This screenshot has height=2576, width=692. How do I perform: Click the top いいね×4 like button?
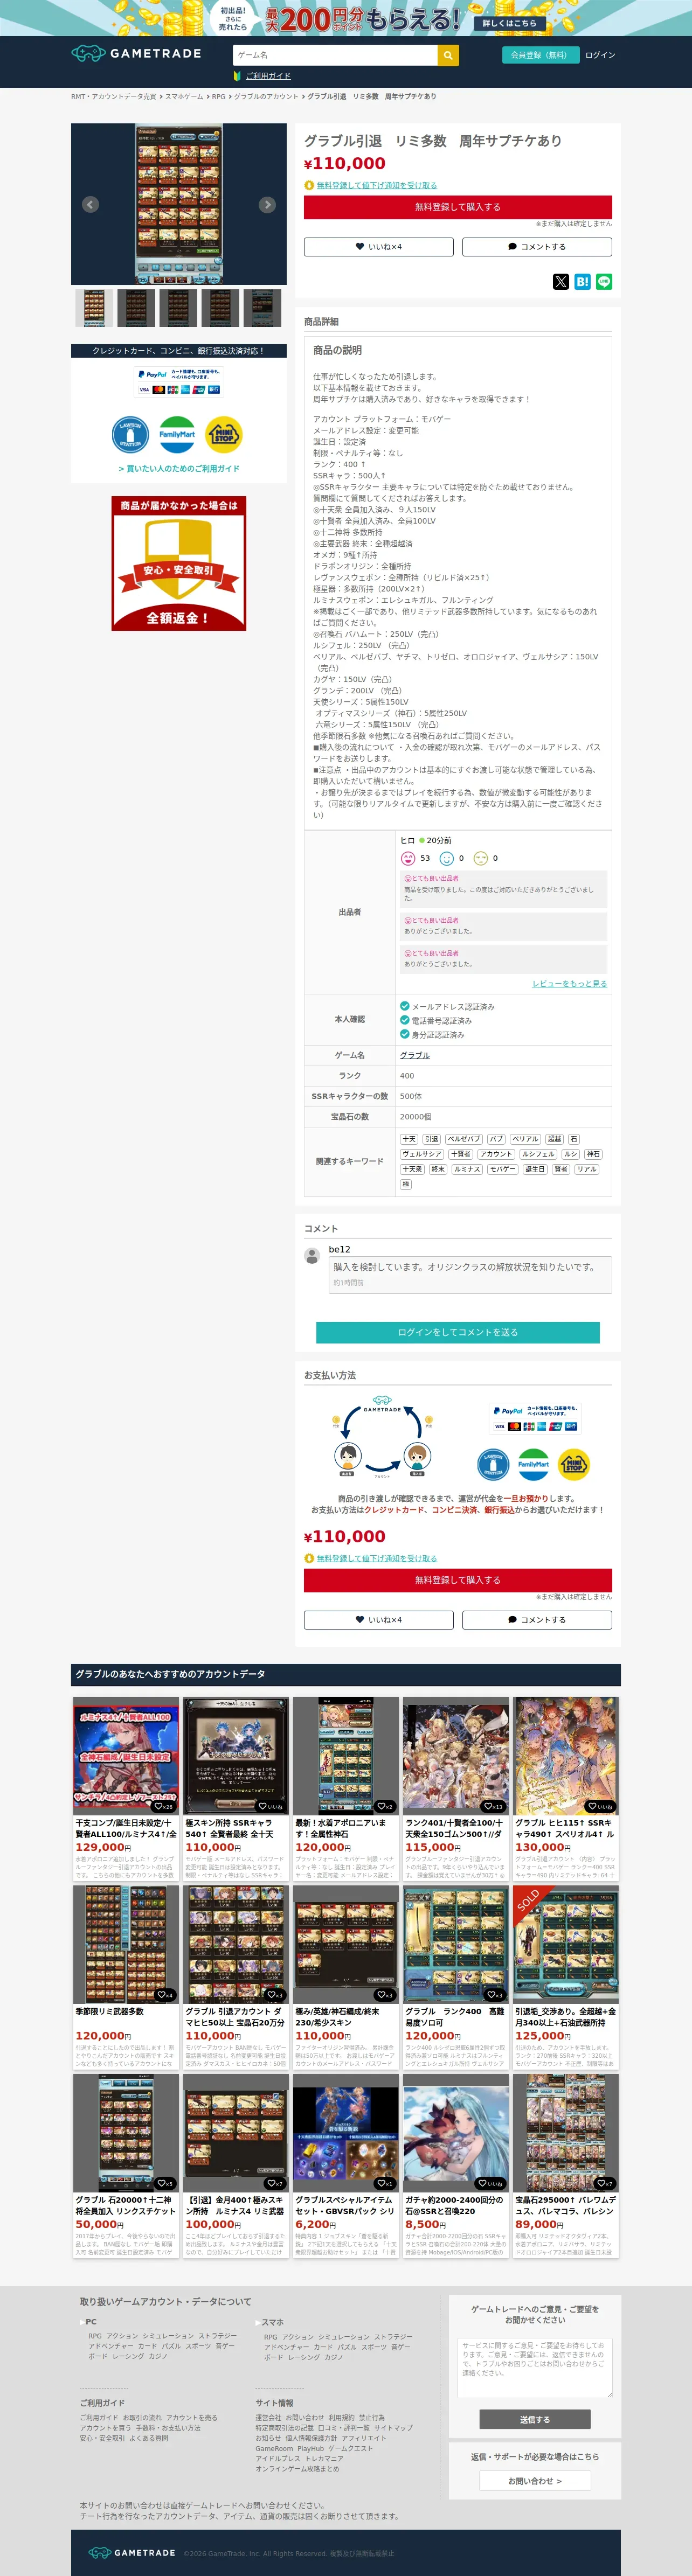pos(379,247)
